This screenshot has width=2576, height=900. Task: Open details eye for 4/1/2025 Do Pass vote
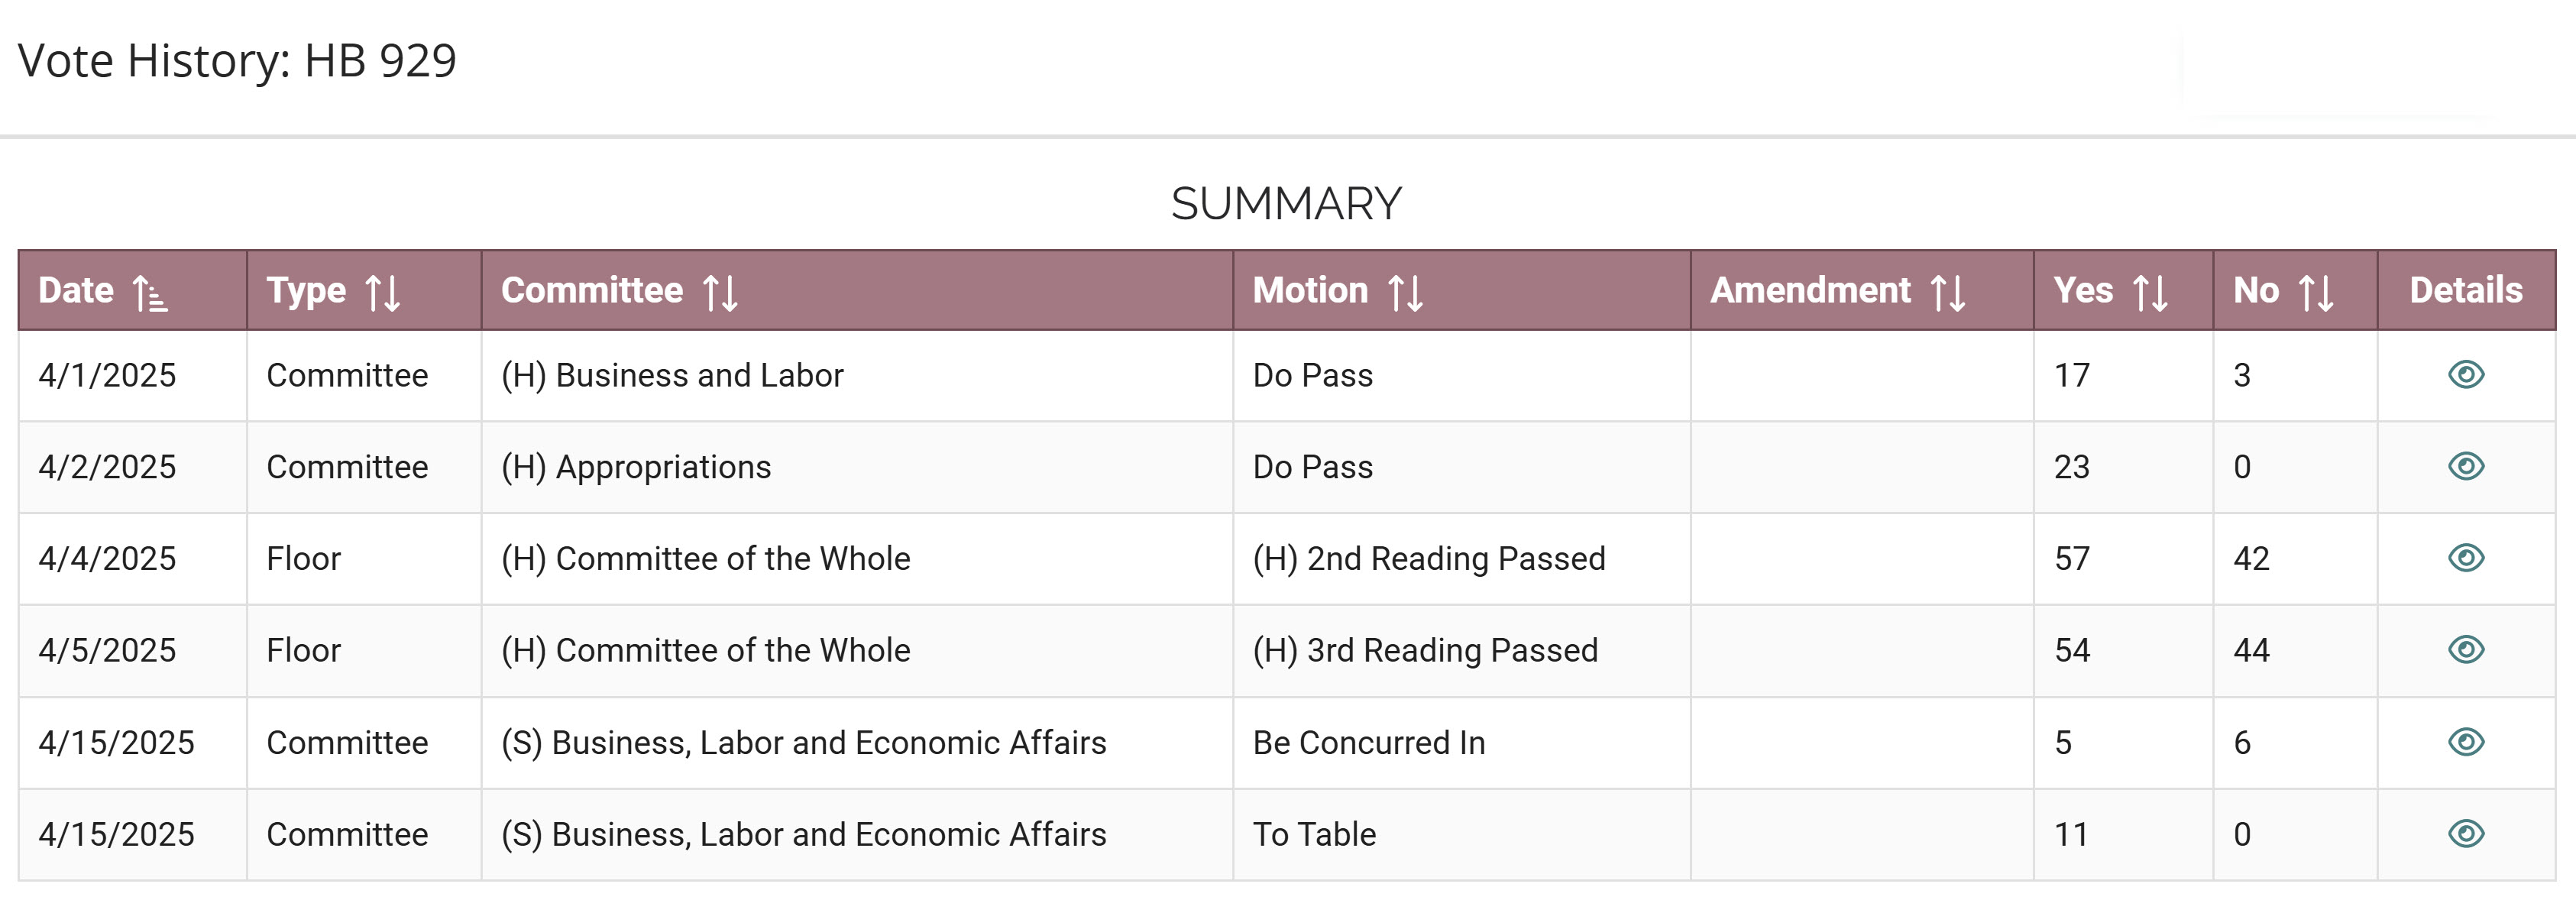[2465, 375]
